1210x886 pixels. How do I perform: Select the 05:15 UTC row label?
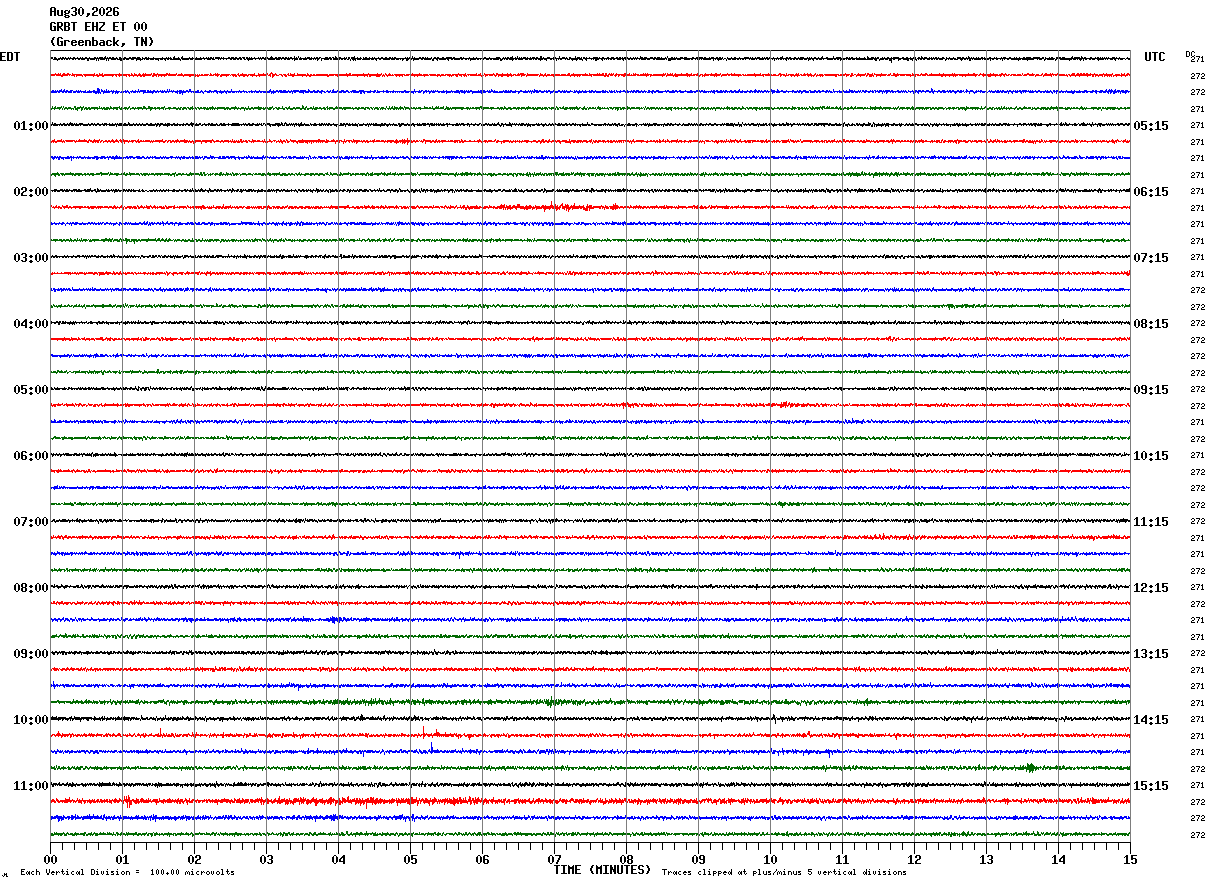1150,126
